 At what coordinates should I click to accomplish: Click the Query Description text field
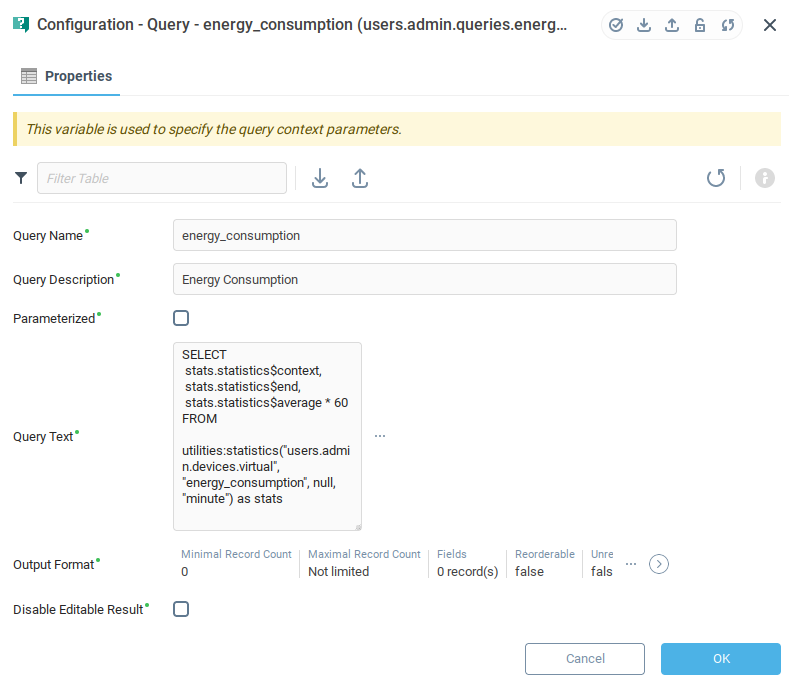pos(424,279)
